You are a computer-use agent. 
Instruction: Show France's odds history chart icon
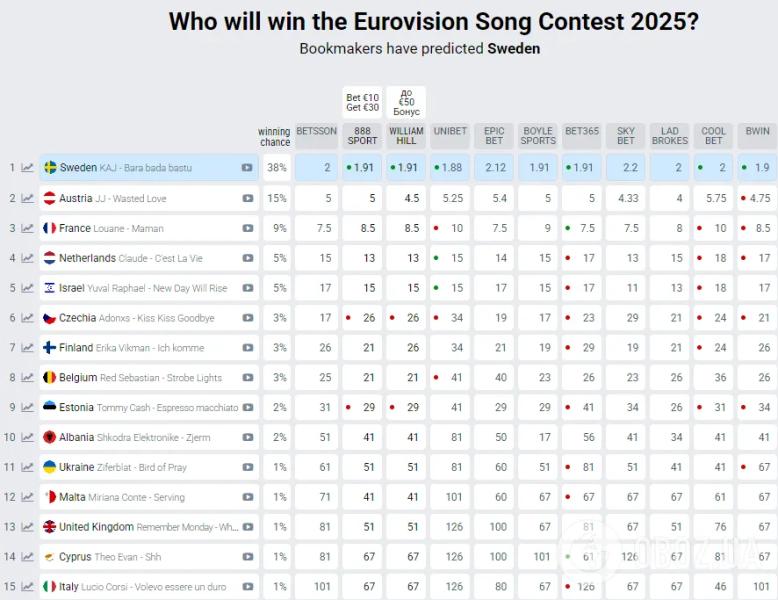27,228
